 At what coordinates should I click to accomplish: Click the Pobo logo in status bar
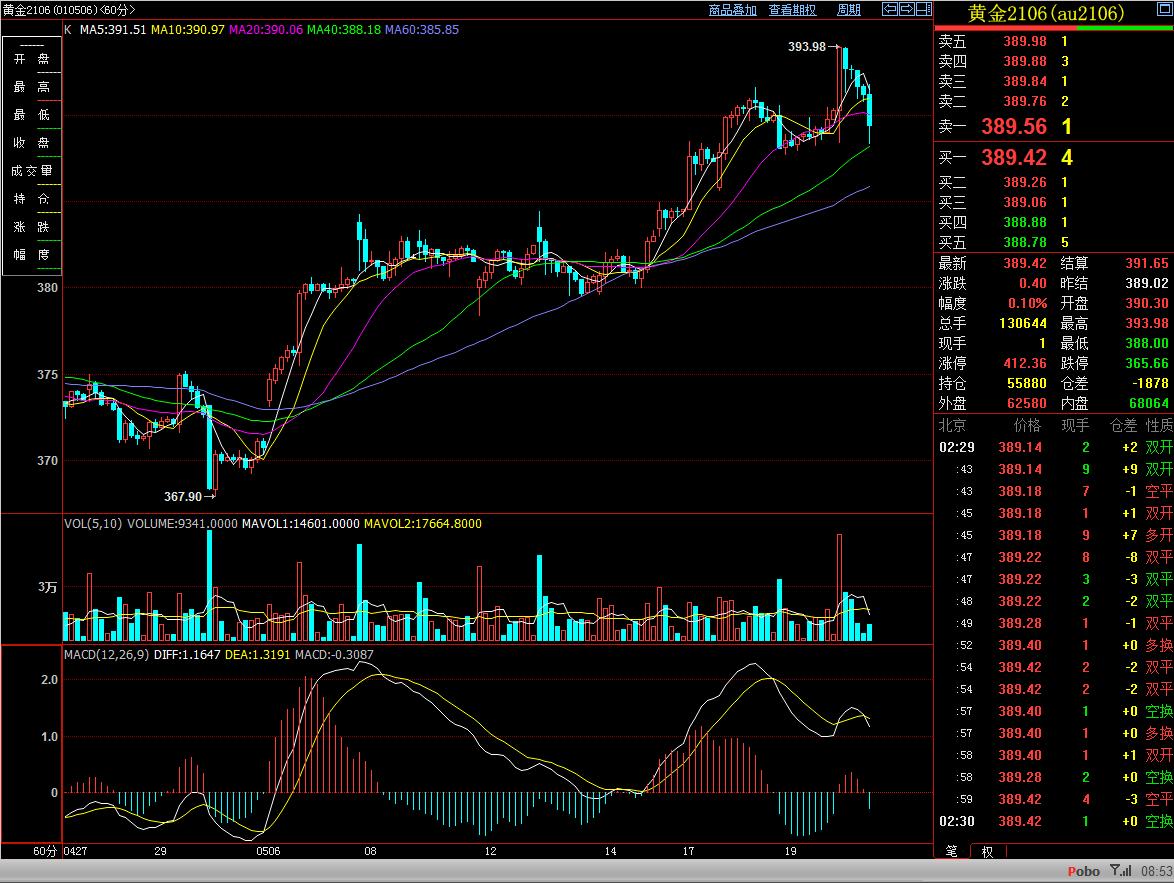click(x=1084, y=871)
